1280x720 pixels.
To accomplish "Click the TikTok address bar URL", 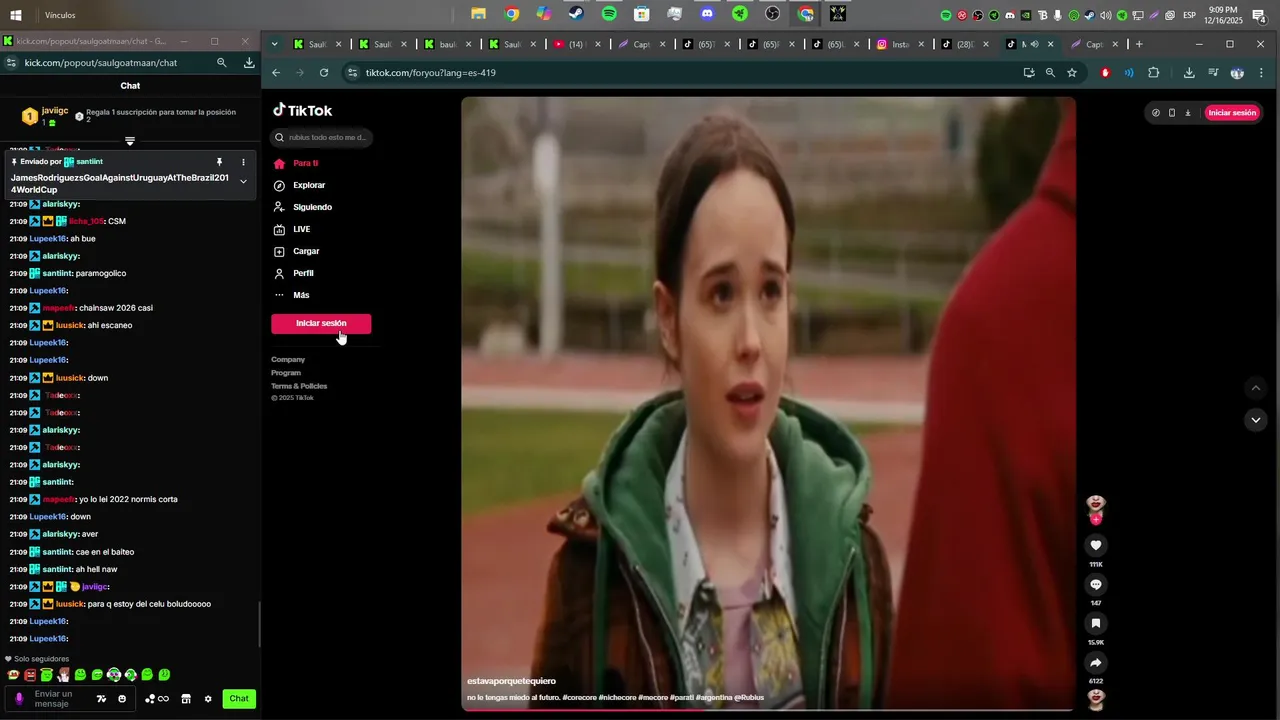I will point(430,72).
